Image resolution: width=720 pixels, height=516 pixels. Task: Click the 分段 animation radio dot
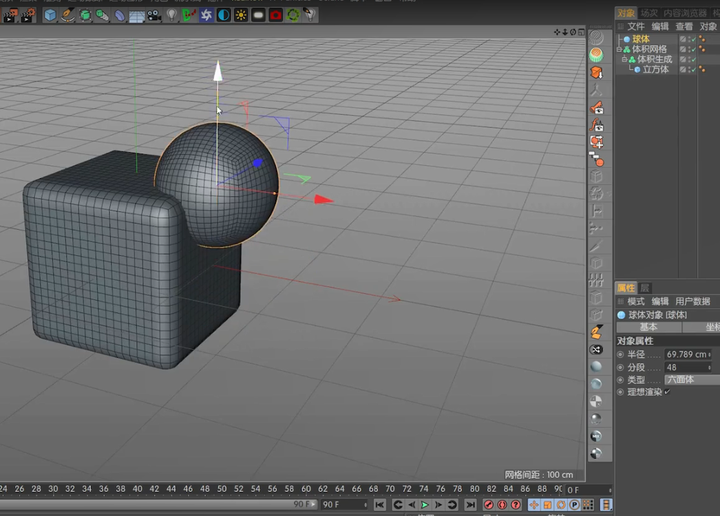(x=620, y=367)
